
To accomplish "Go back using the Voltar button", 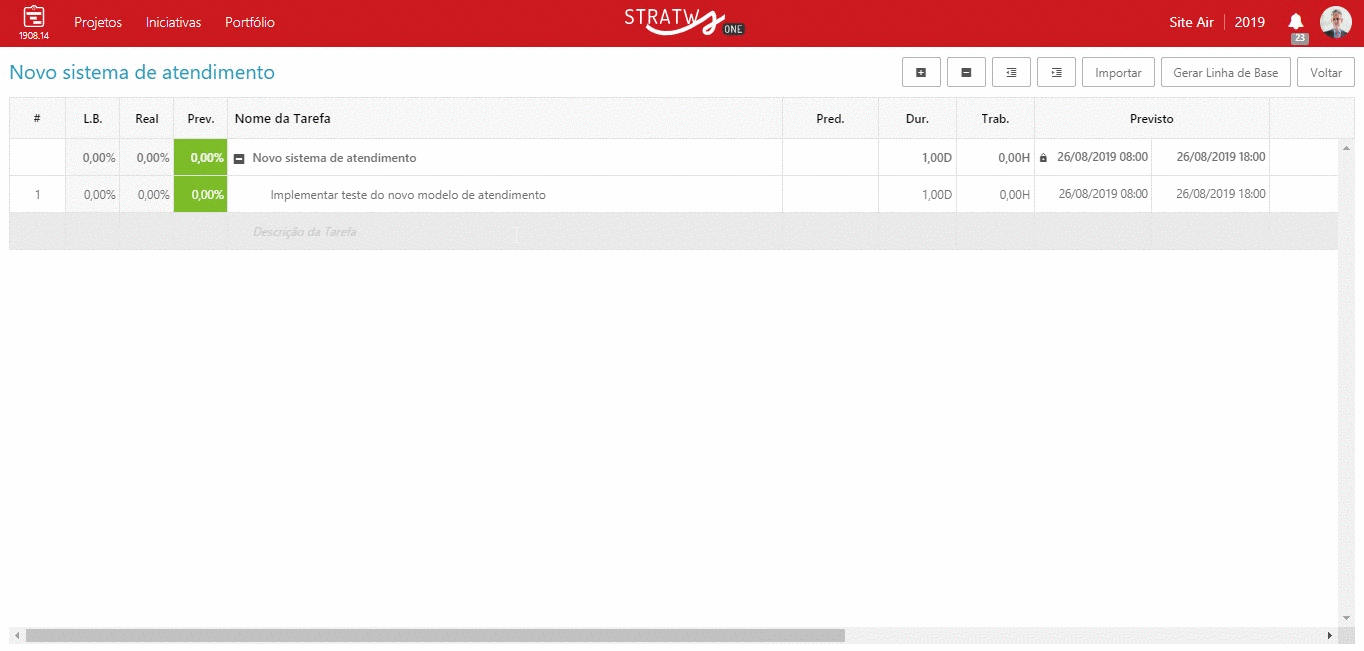I will pos(1325,73).
